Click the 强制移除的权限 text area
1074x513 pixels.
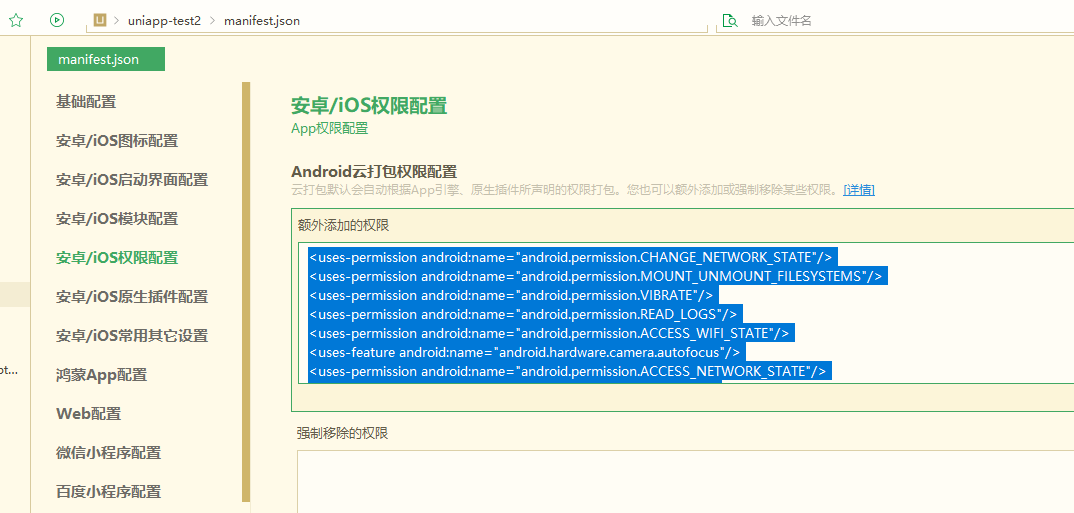click(x=686, y=481)
